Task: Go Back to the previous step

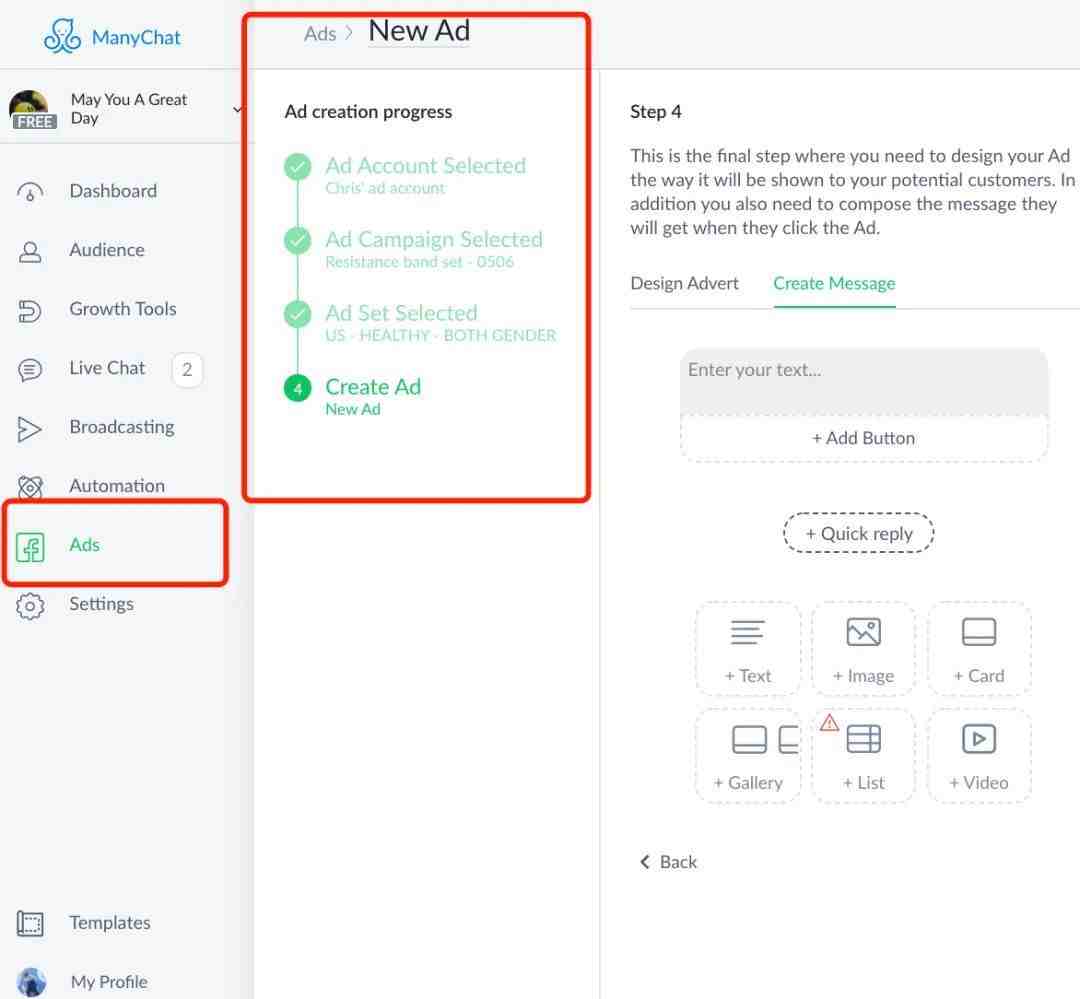Action: [x=668, y=862]
